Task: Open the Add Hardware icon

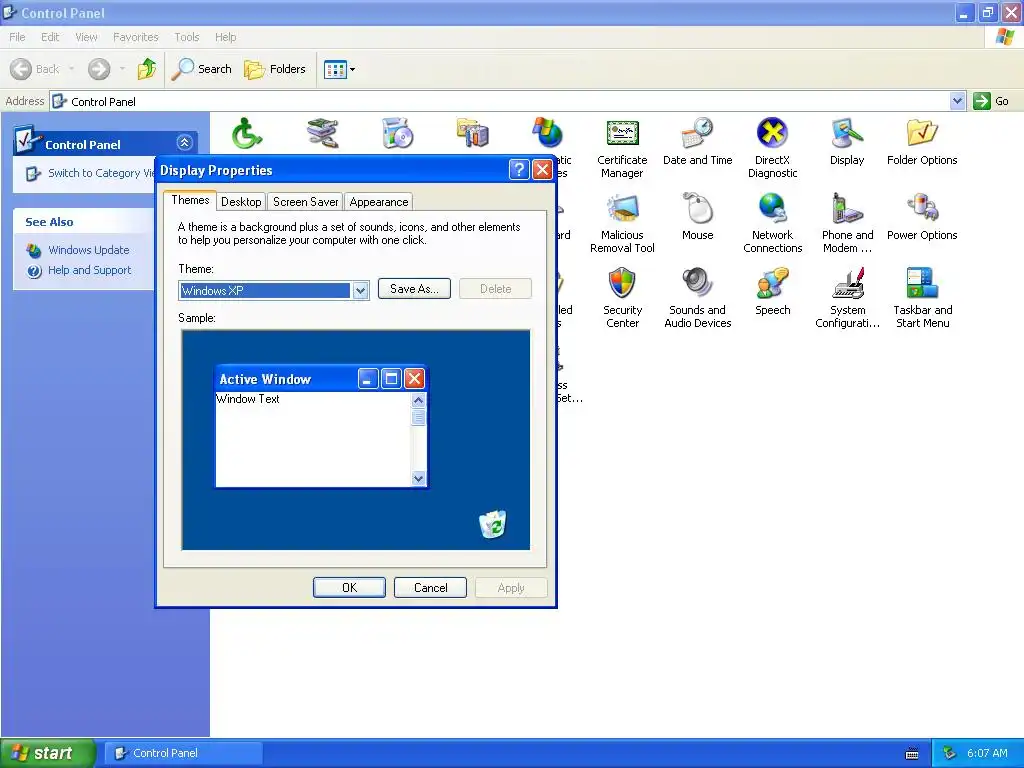Action: point(323,133)
